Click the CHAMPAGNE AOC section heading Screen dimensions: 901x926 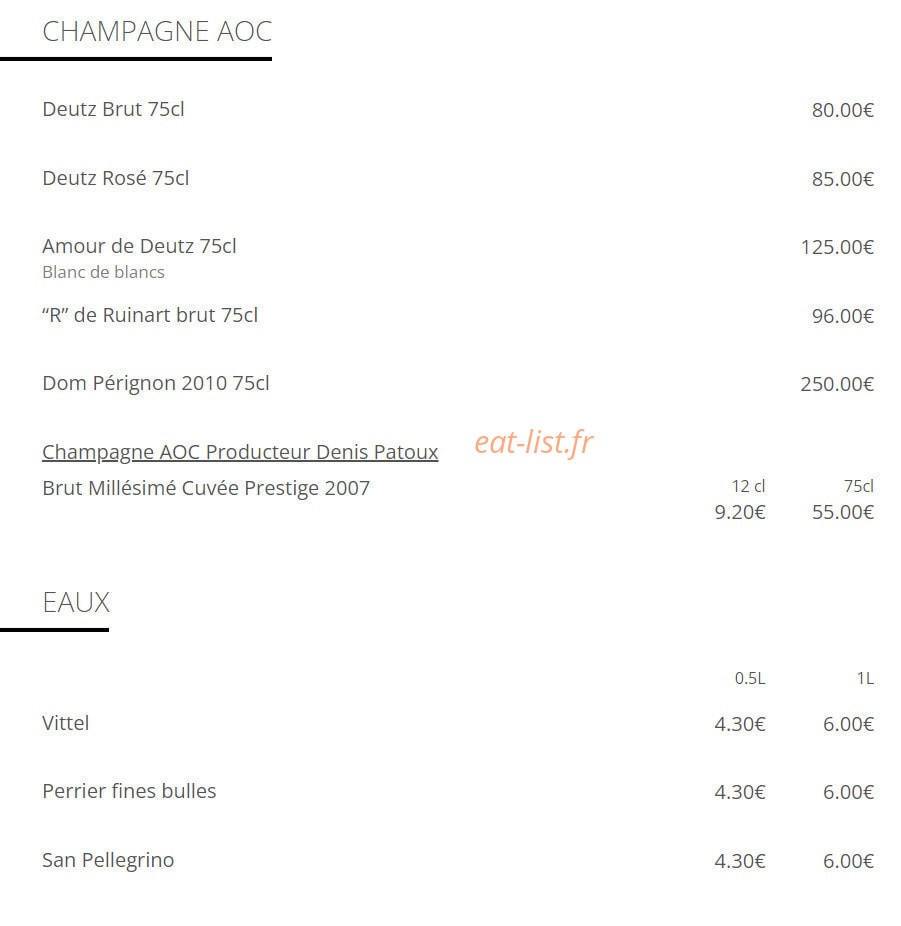(x=157, y=31)
